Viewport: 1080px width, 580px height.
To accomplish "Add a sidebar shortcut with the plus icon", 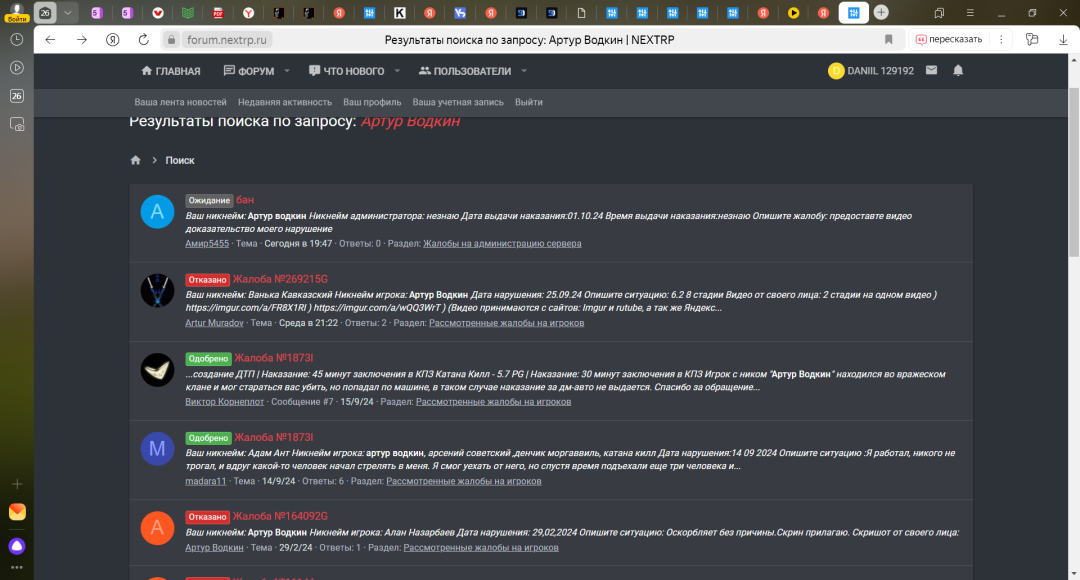I will [17, 484].
